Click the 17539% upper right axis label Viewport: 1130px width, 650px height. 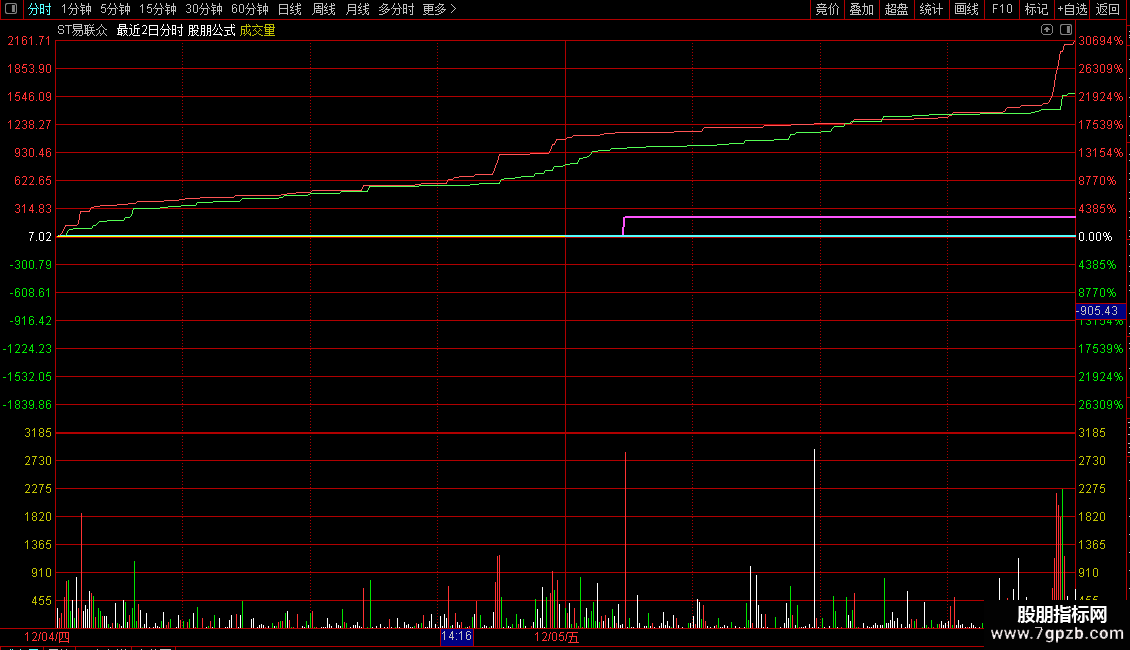coord(1100,125)
